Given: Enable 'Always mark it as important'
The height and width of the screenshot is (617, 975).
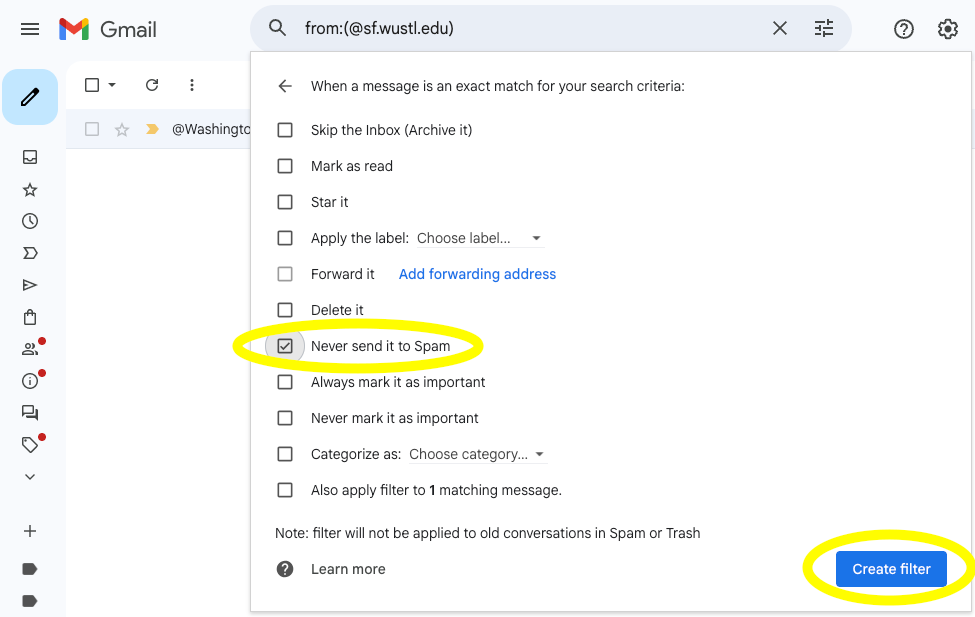Looking at the screenshot, I should tap(285, 382).
